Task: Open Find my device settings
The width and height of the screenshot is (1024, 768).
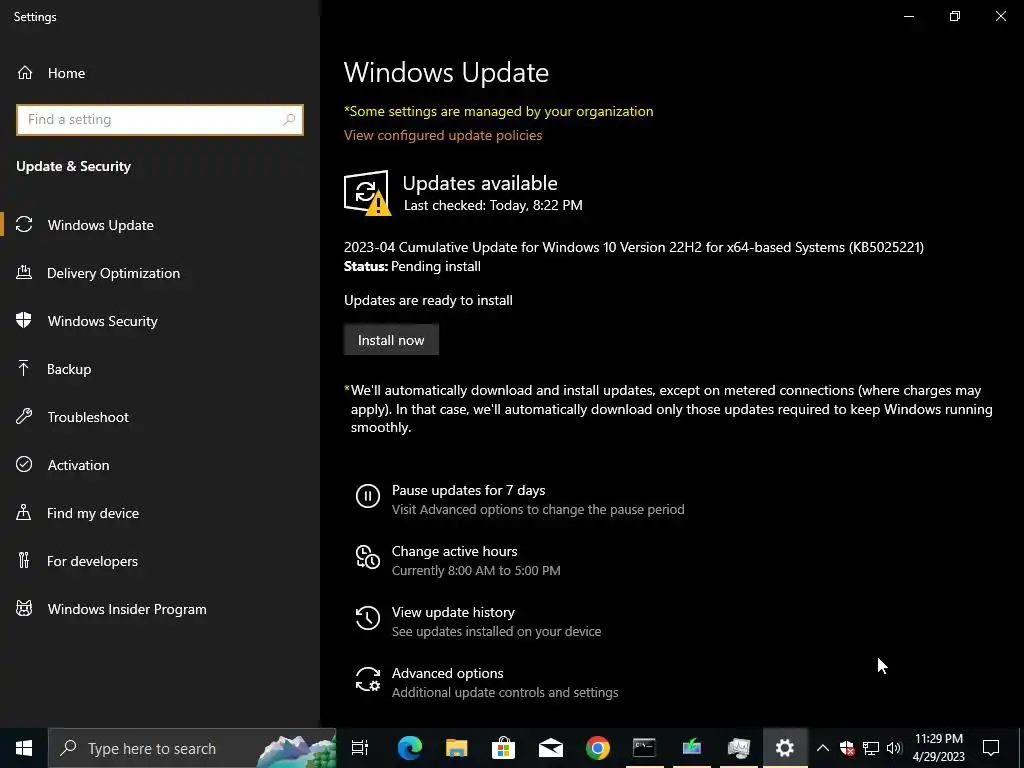Action: coord(159,513)
